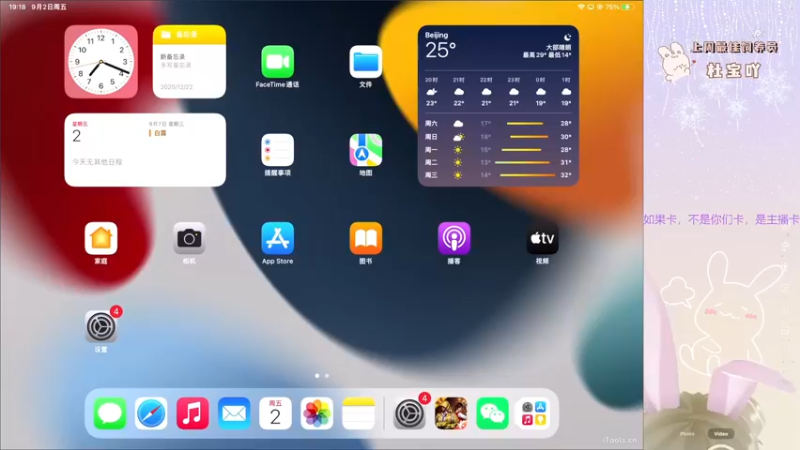Open Messages in the dock
The image size is (800, 450).
[110, 413]
